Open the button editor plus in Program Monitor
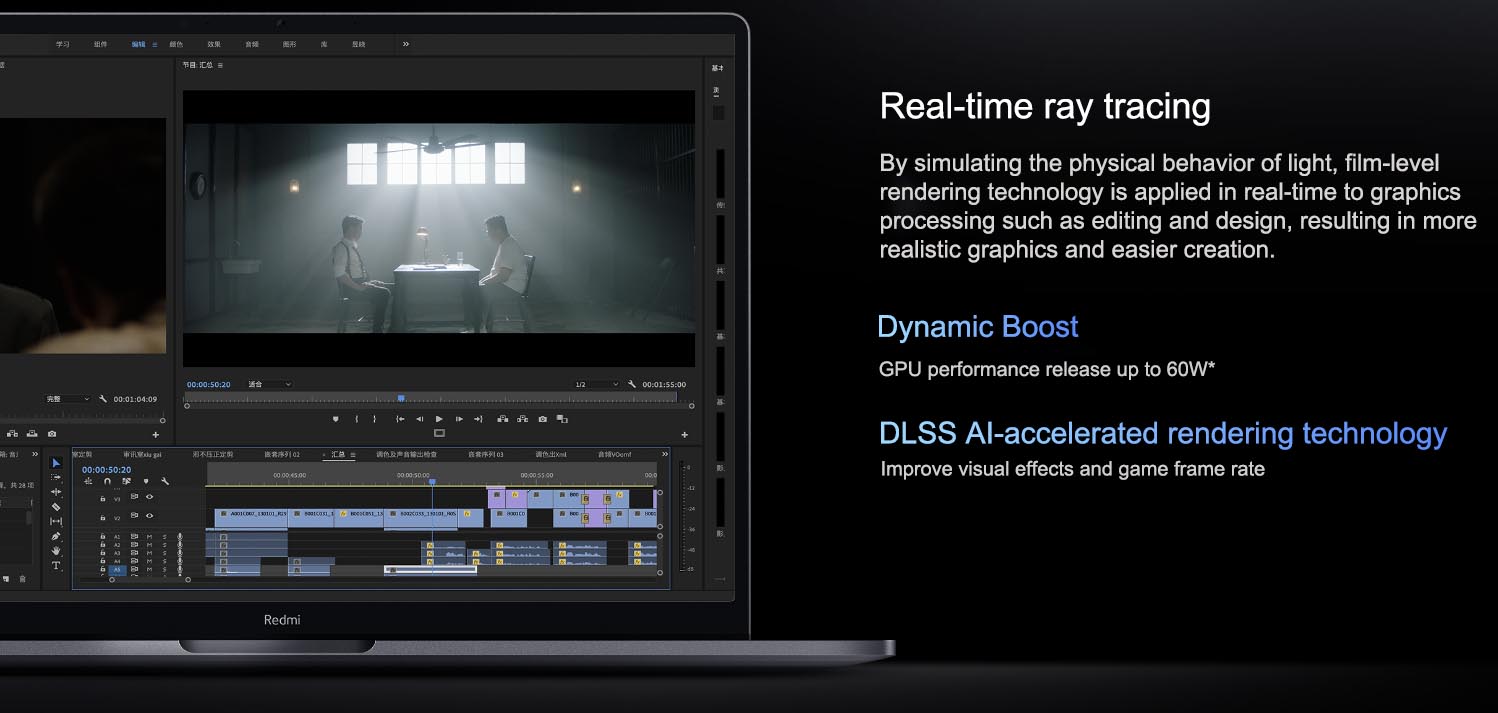 (684, 435)
